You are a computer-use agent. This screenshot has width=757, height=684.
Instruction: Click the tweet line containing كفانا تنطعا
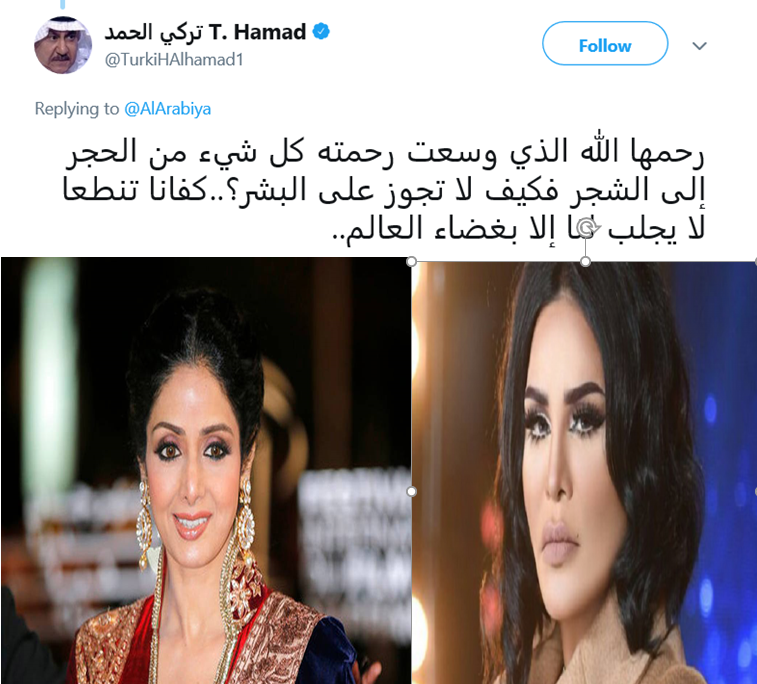coord(384,191)
